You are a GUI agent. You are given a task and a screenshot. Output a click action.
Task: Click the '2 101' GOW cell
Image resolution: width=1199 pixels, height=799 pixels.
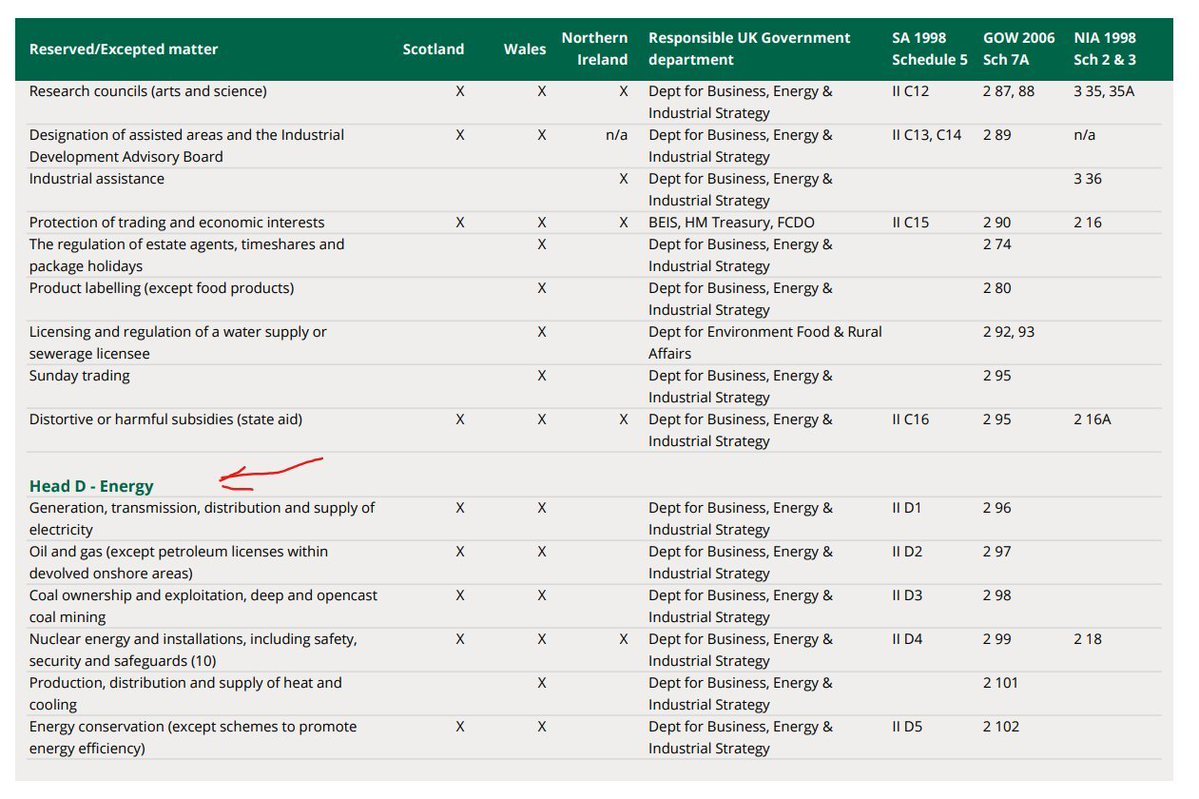pos(1000,683)
